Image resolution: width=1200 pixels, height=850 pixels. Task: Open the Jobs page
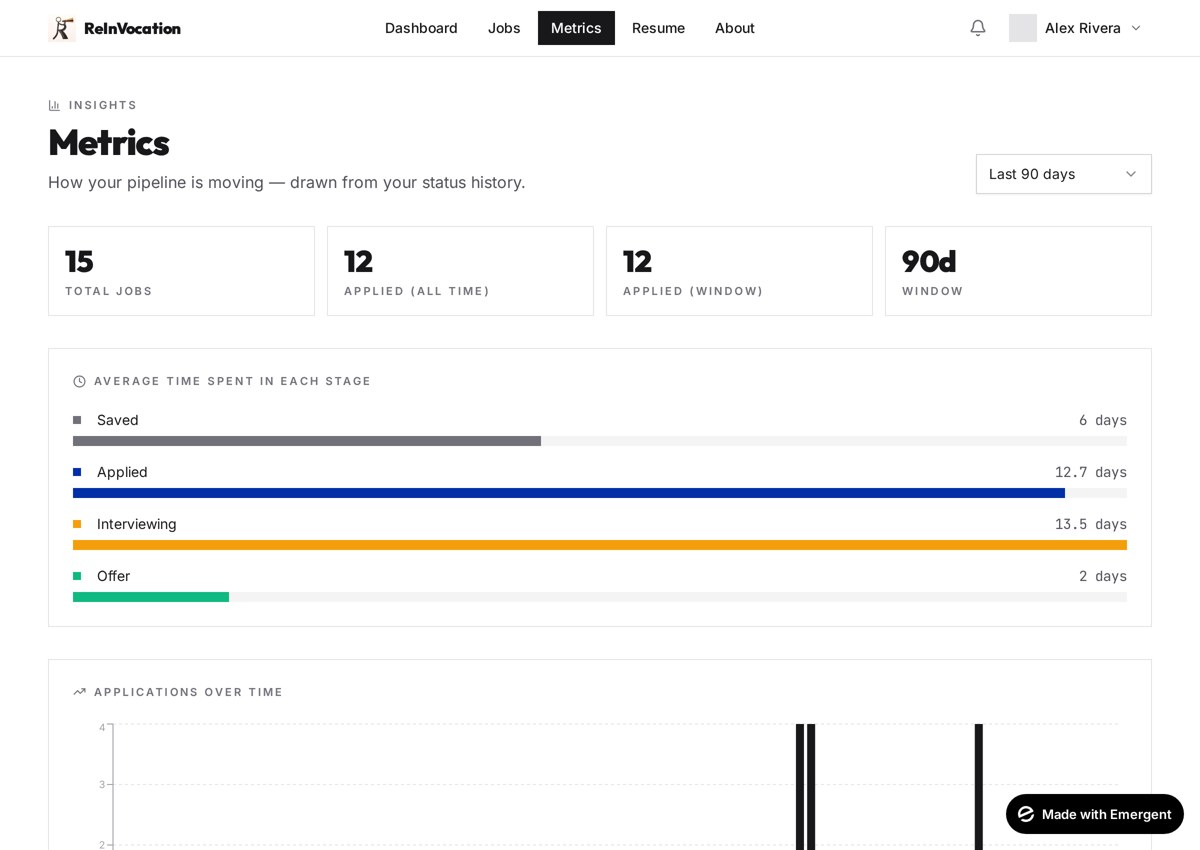(504, 28)
